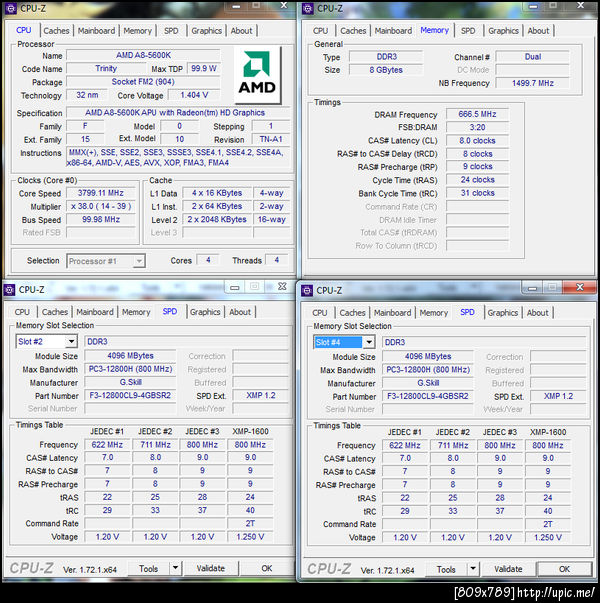The height and width of the screenshot is (603, 600).
Task: Click the Multiplier value x 38.0
Action: coord(101,207)
